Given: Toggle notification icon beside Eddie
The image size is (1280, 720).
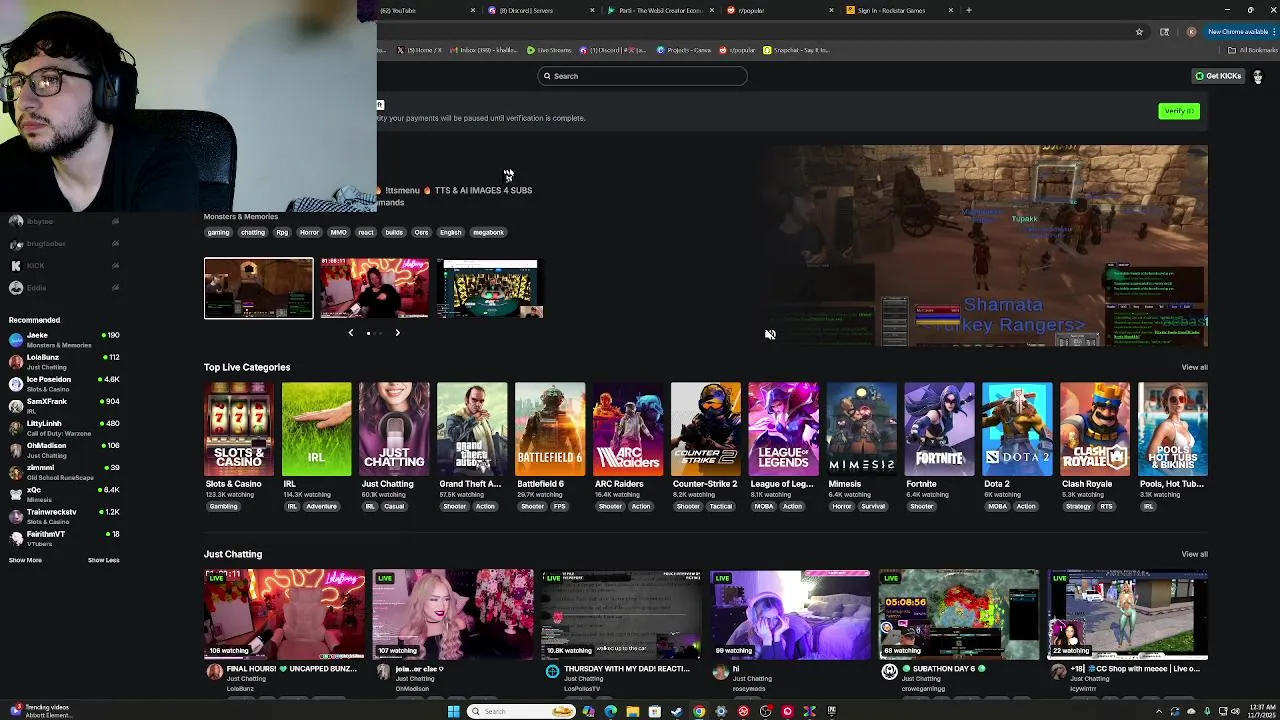Looking at the screenshot, I should 116,288.
